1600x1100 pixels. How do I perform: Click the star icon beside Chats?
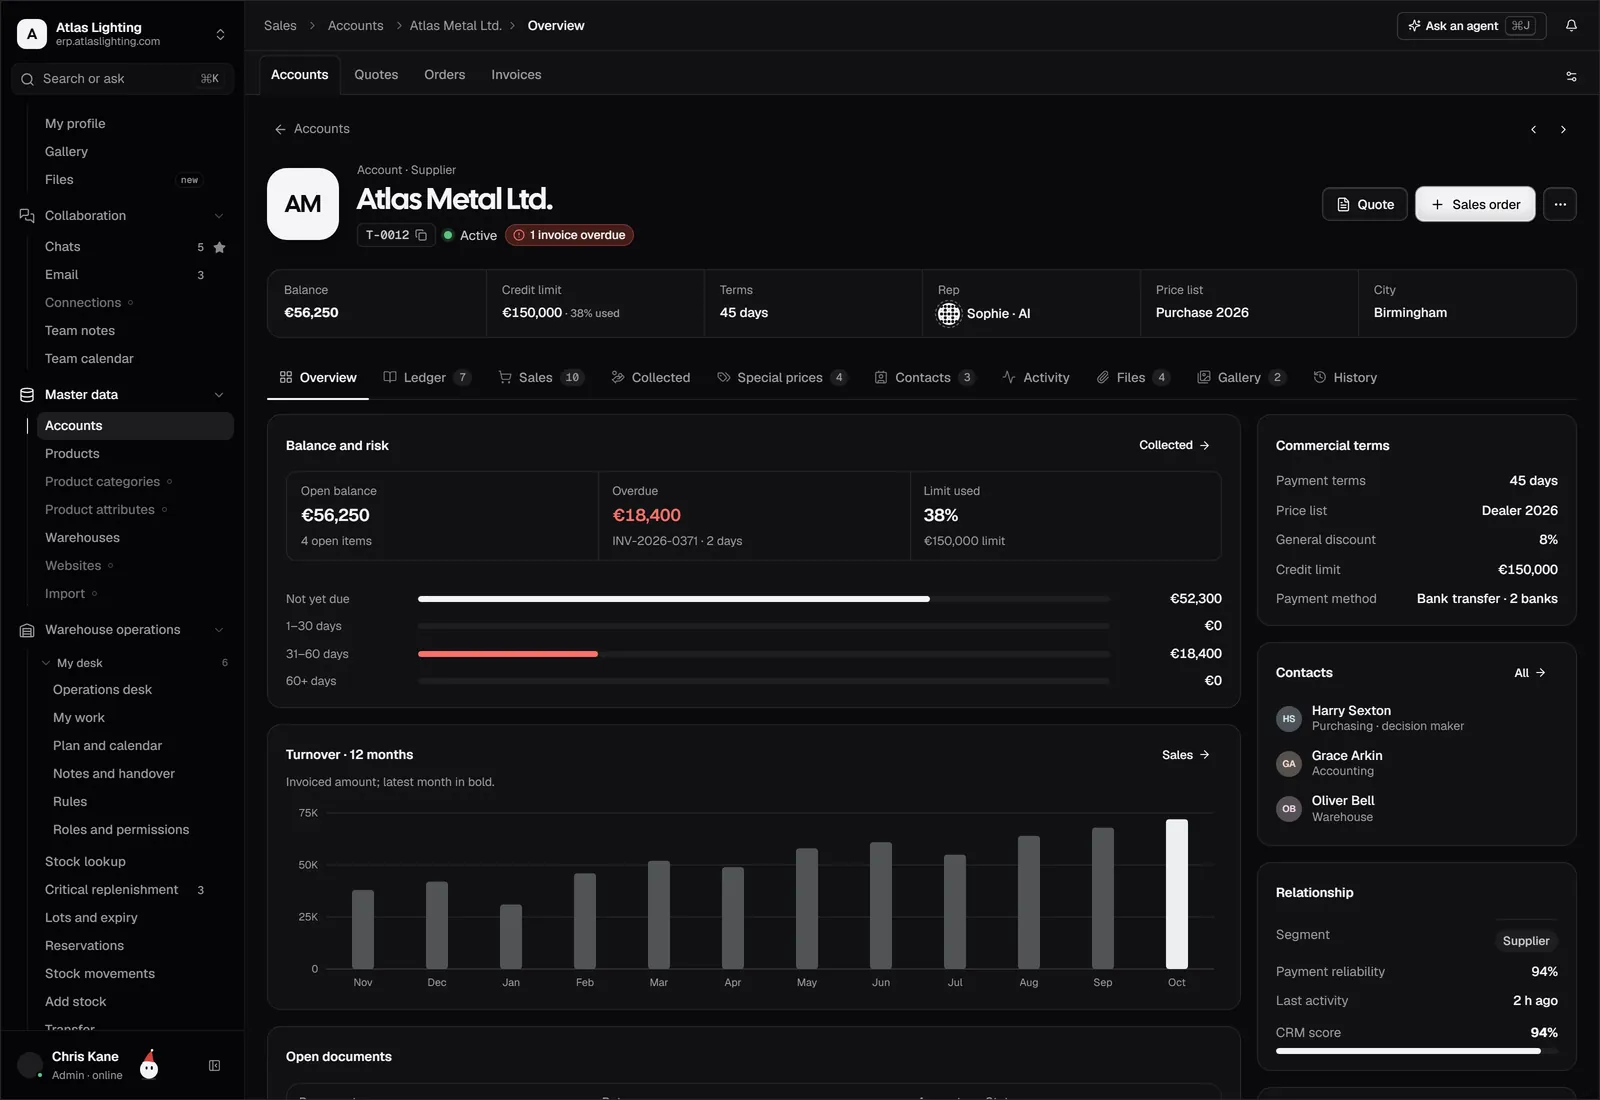pyautogui.click(x=219, y=247)
